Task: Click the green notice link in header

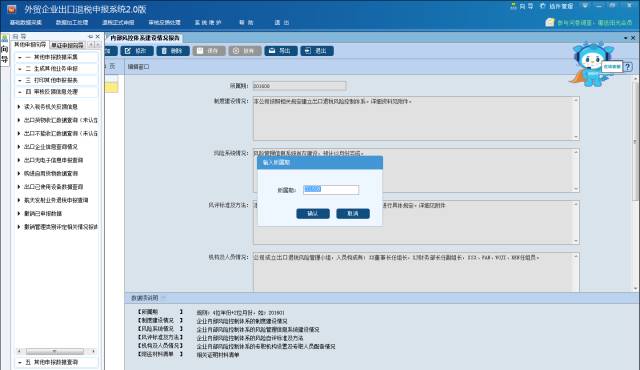Action: pos(595,23)
